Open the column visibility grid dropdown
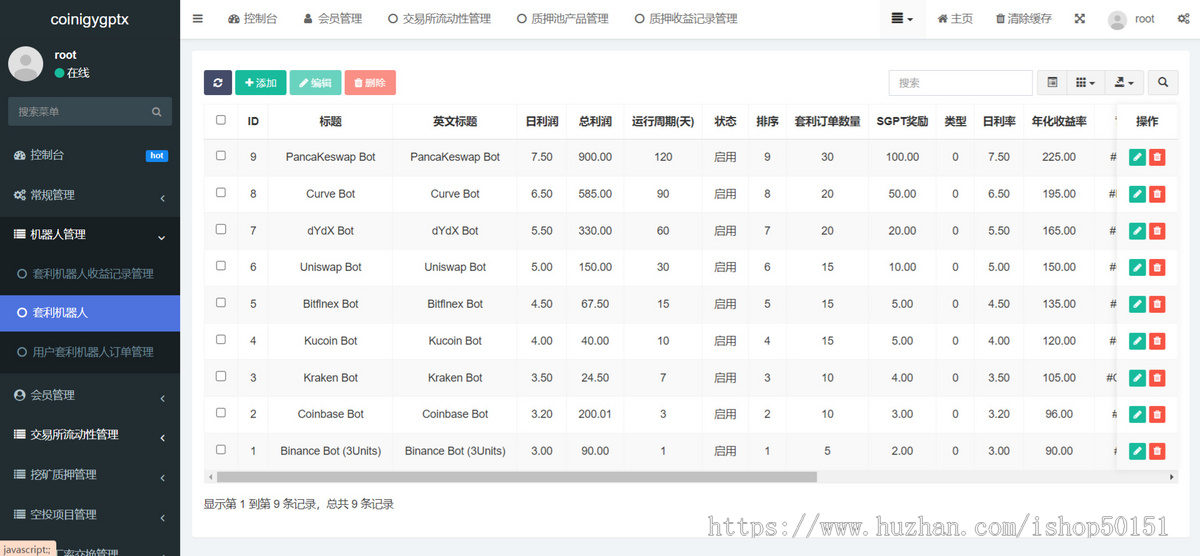This screenshot has width=1200, height=556. [x=1084, y=83]
